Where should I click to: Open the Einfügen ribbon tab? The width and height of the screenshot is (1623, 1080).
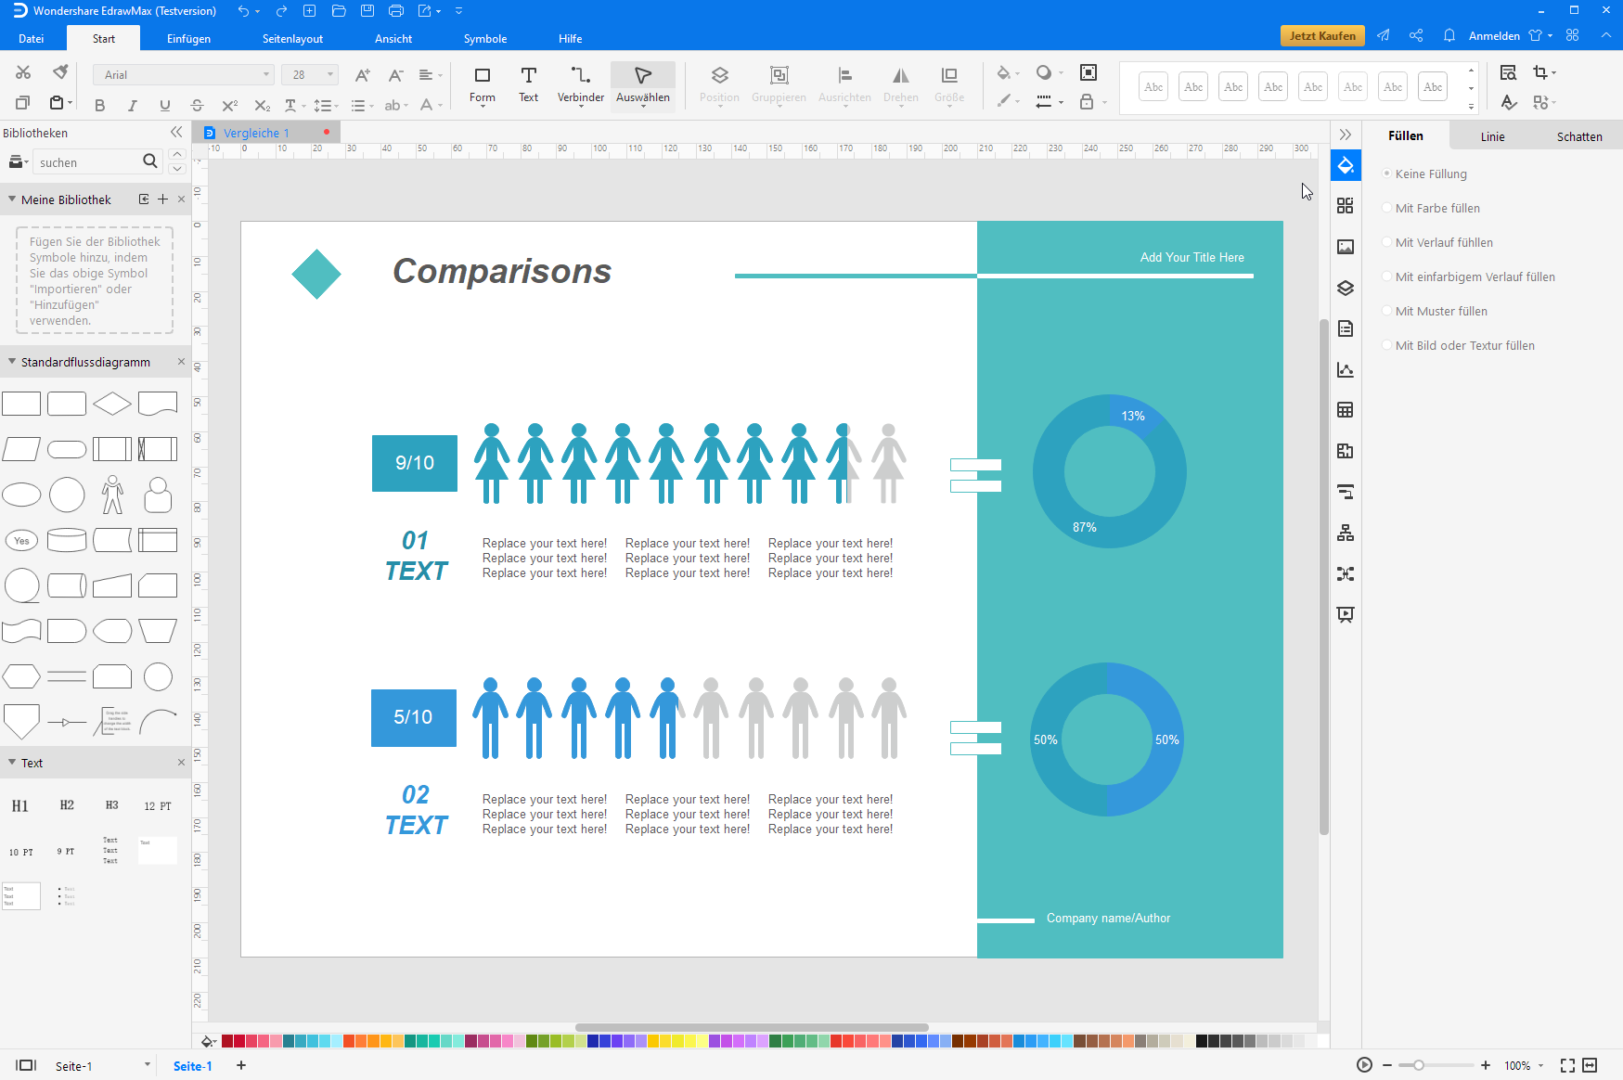coord(188,39)
